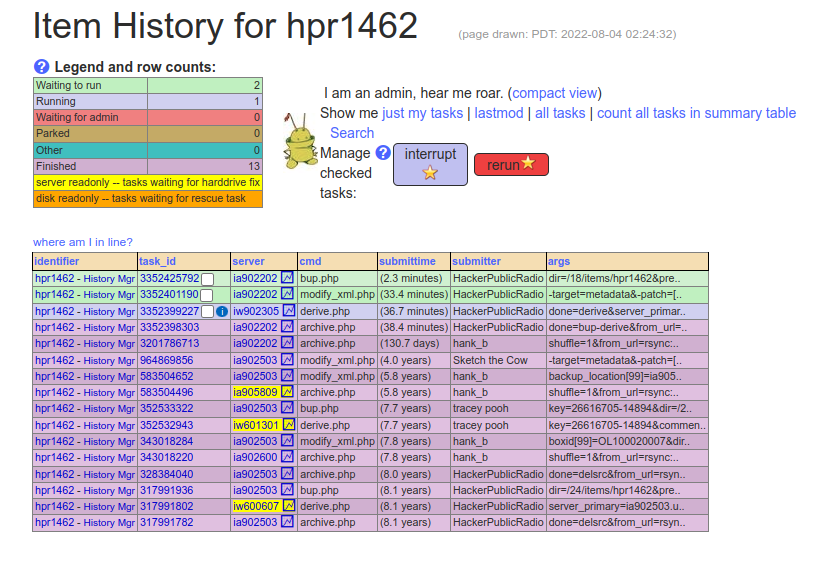Open server graph icon for task 317991936

click(287, 490)
